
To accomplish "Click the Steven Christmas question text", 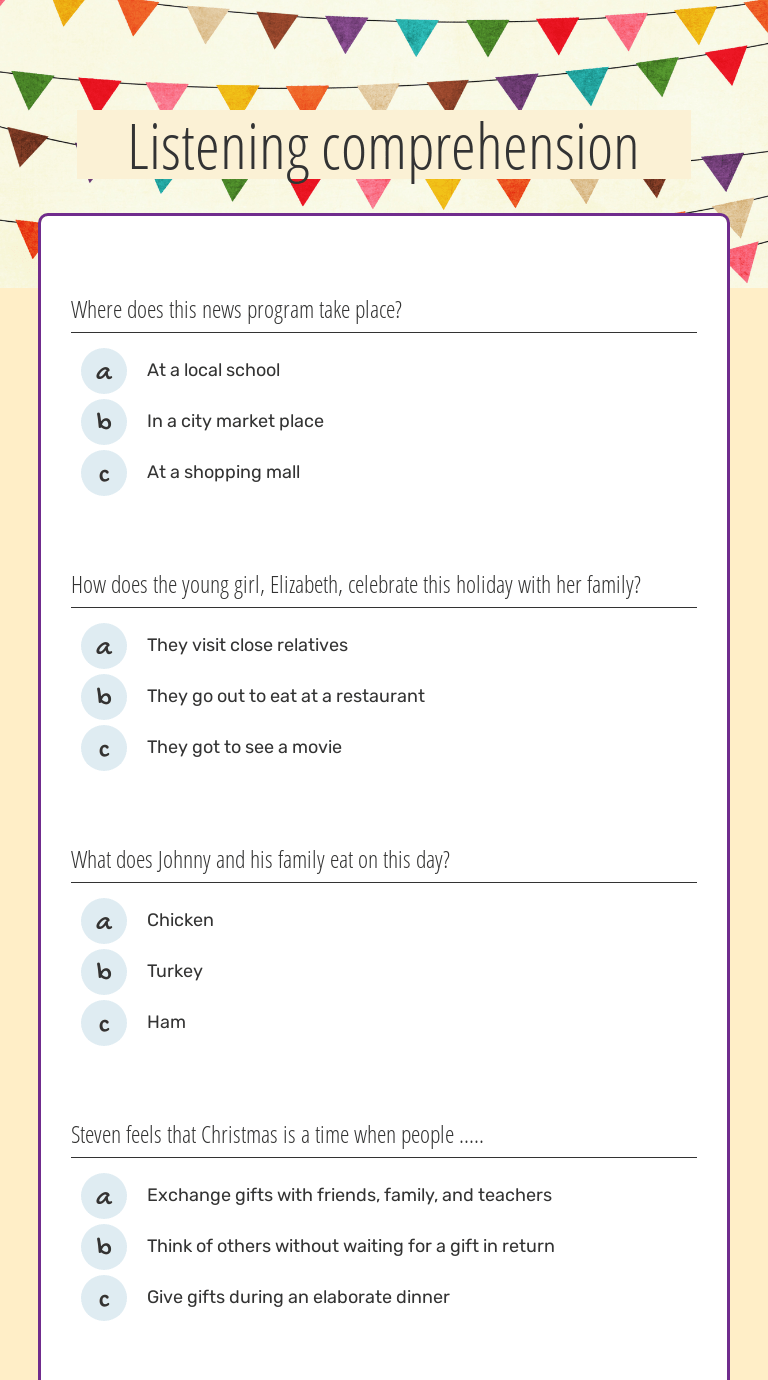I will (x=277, y=1135).
